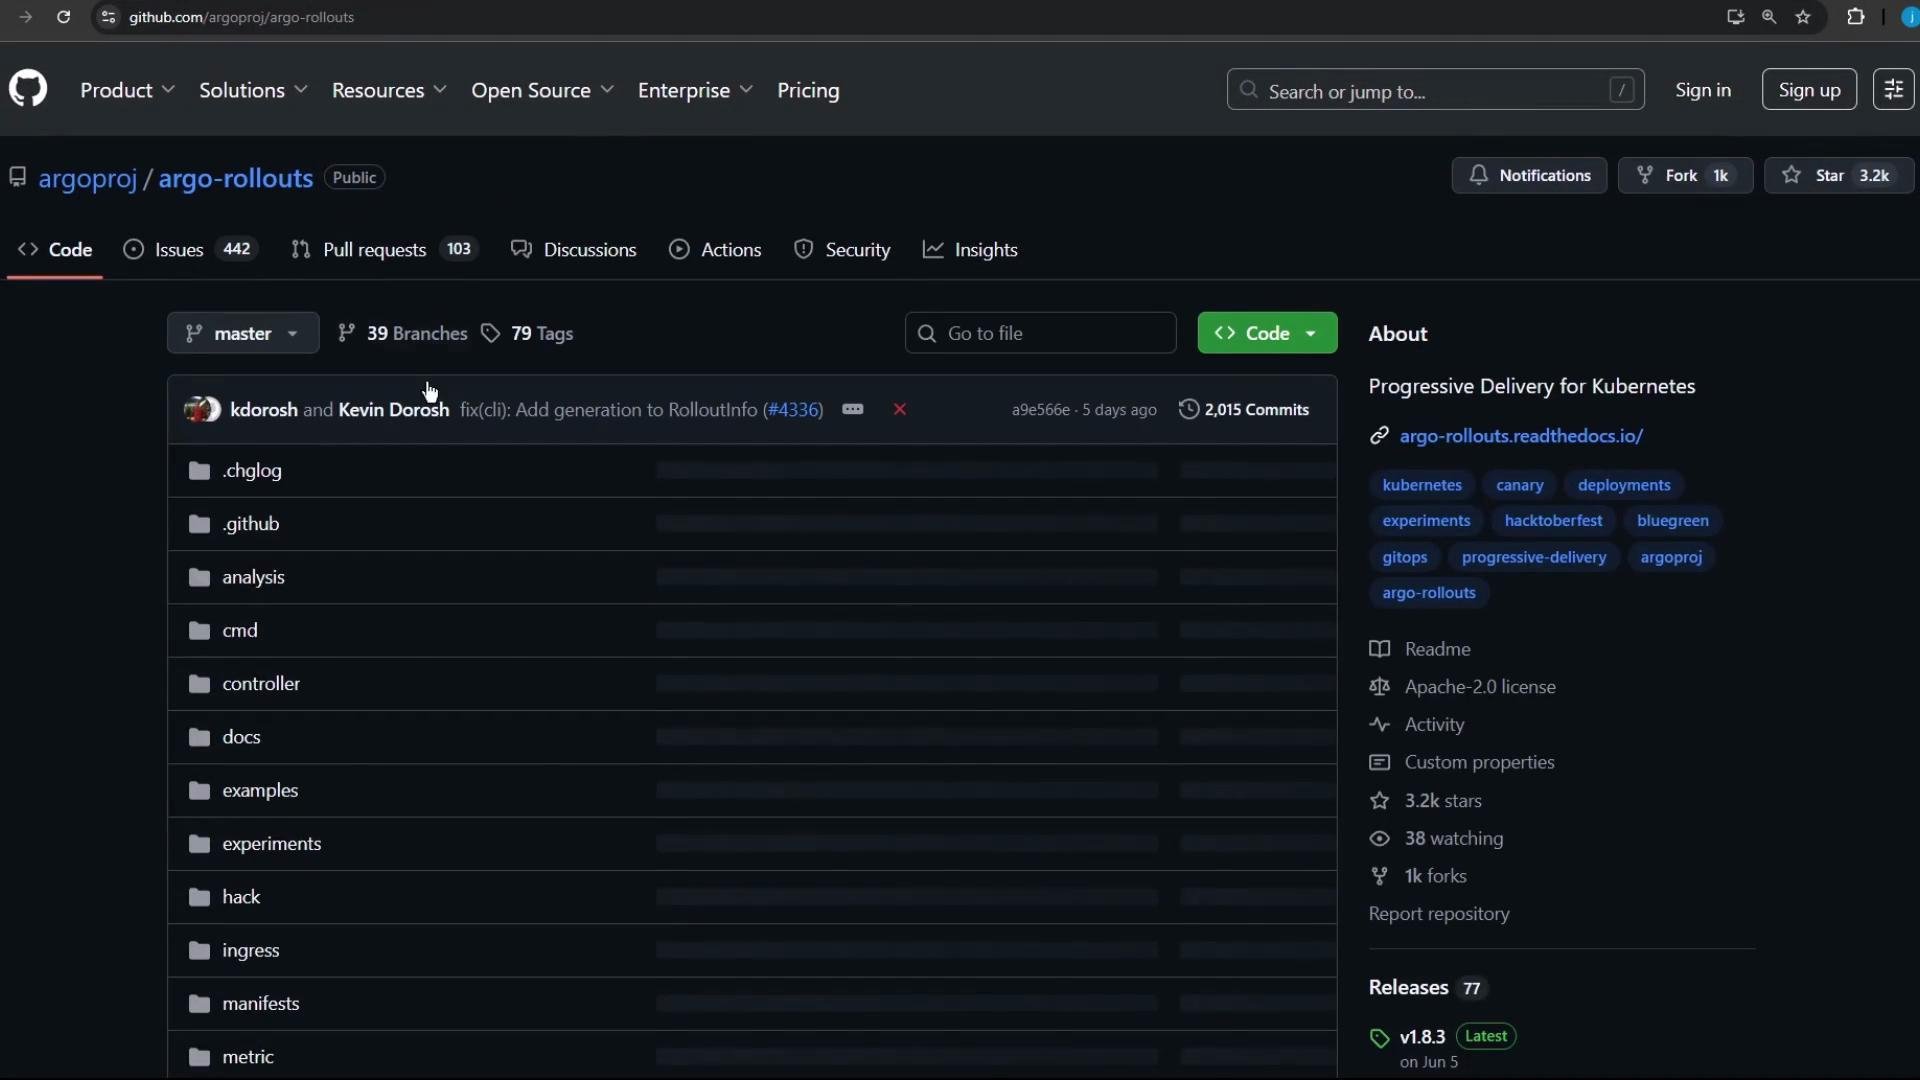1920x1080 pixels.
Task: Click the Sign in link
Action: pos(1703,90)
